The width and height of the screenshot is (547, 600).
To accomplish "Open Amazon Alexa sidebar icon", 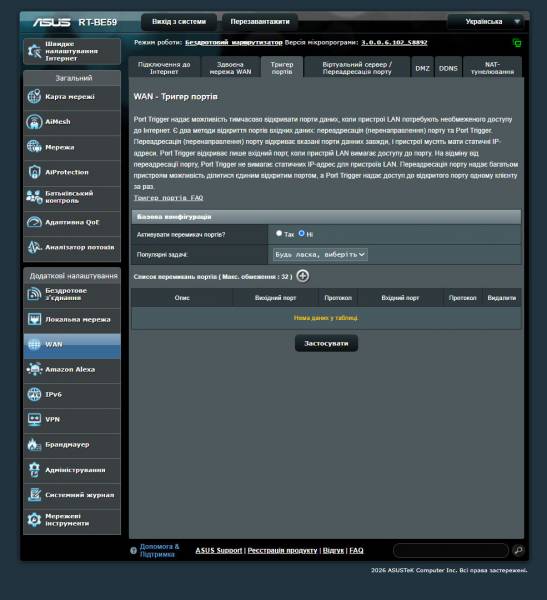I will tap(34, 369).
